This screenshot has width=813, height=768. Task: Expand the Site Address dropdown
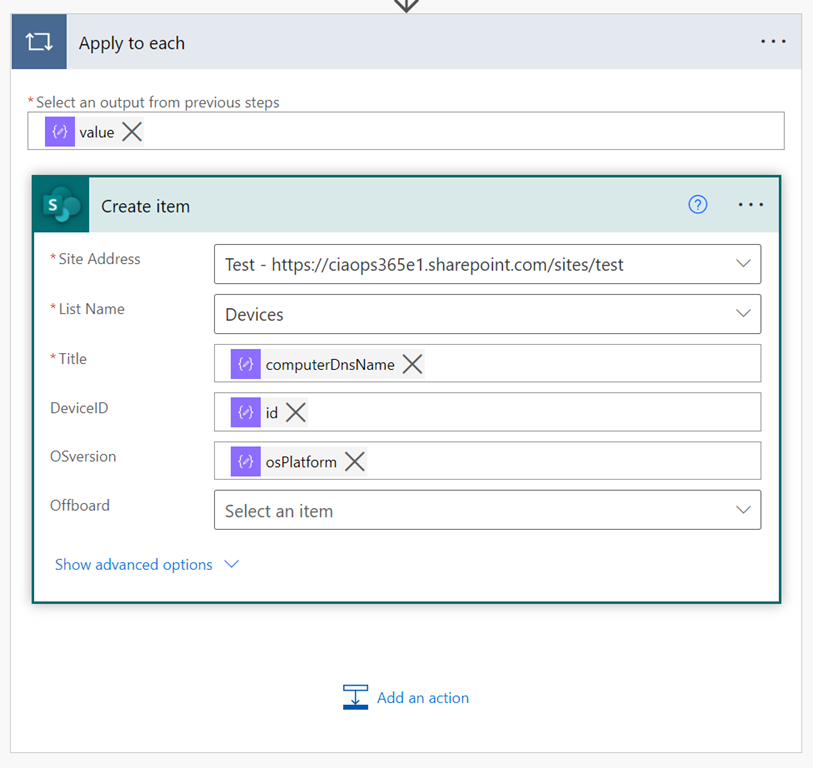coord(743,264)
